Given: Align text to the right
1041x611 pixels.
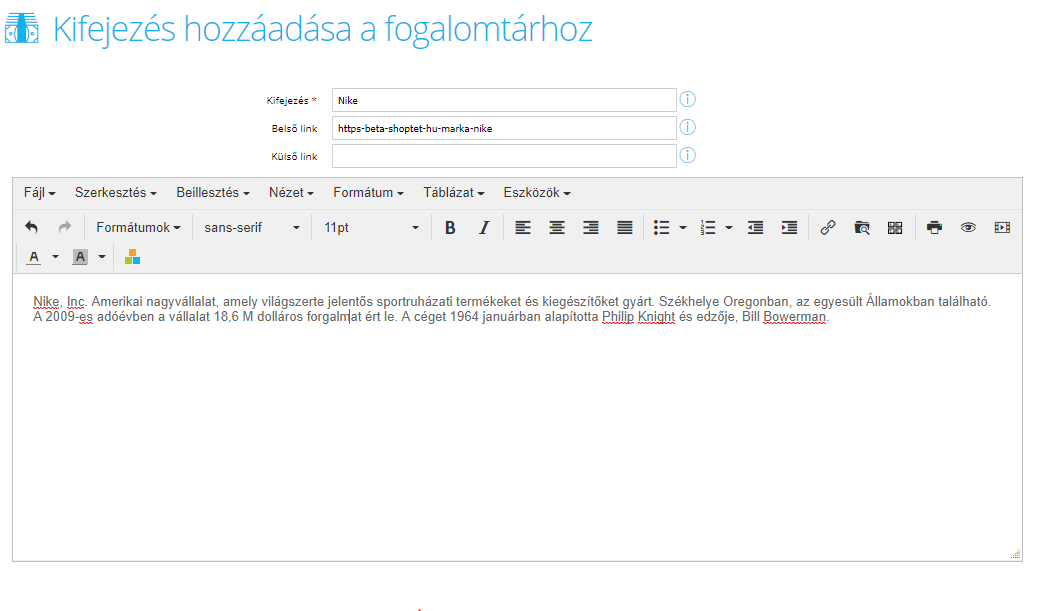Looking at the screenshot, I should tap(591, 227).
